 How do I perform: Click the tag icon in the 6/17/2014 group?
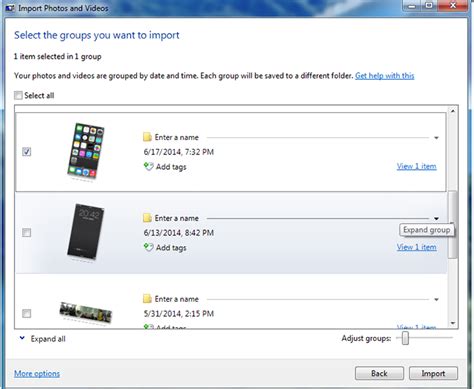(148, 166)
